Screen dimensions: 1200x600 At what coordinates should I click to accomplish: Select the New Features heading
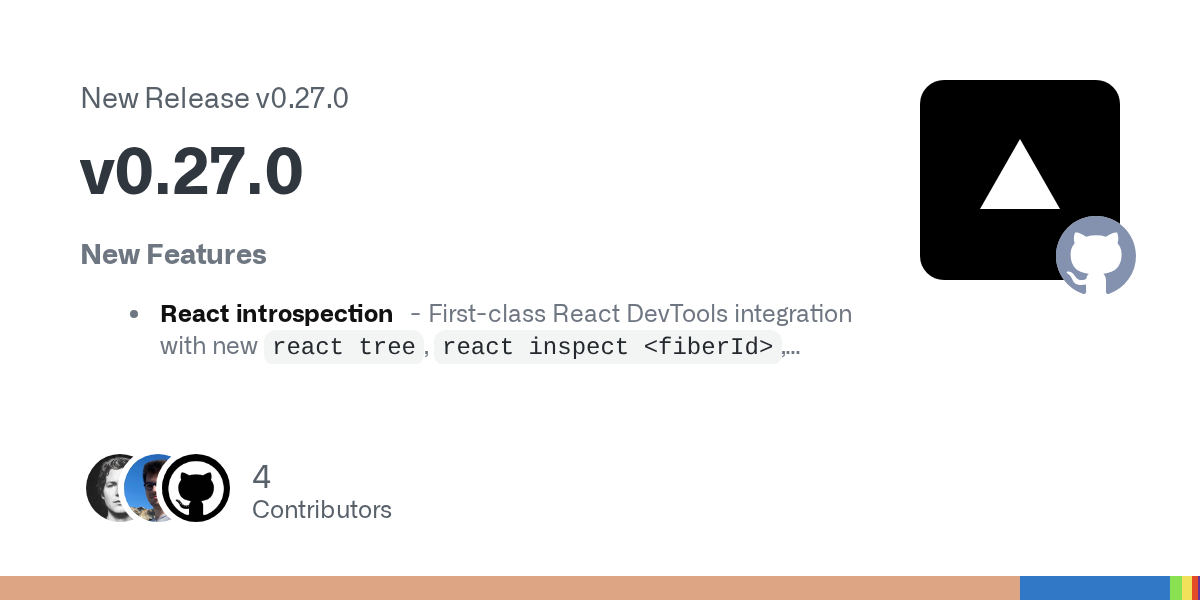coord(173,254)
